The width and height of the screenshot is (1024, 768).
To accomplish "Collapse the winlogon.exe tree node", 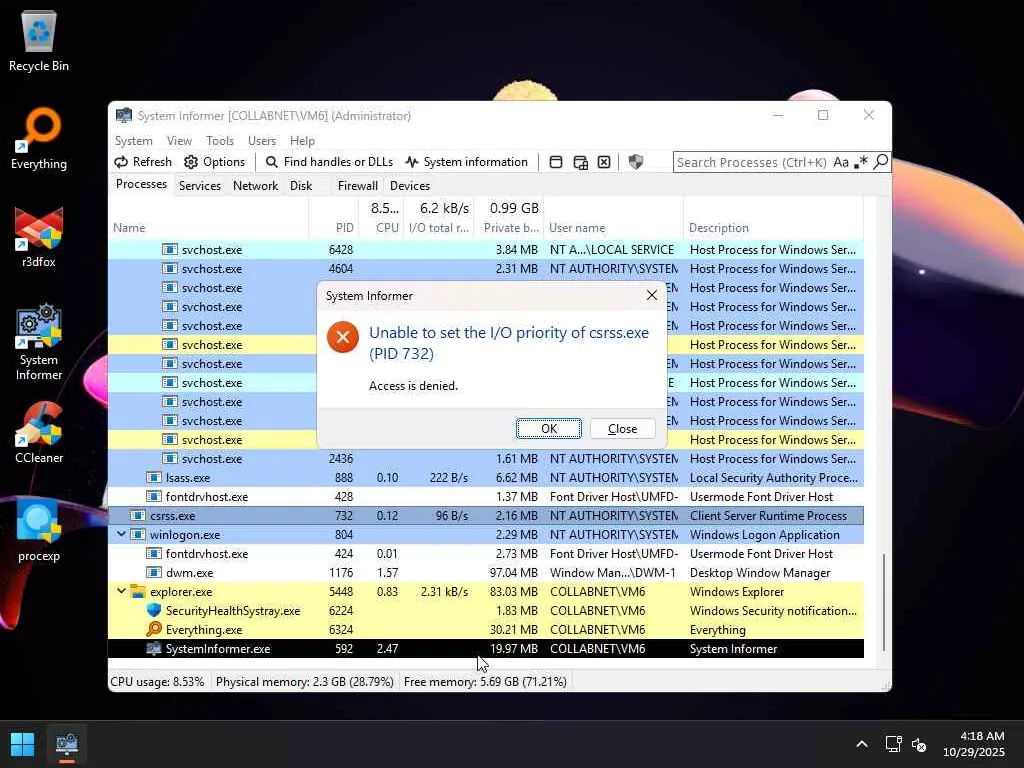I will (x=121, y=534).
